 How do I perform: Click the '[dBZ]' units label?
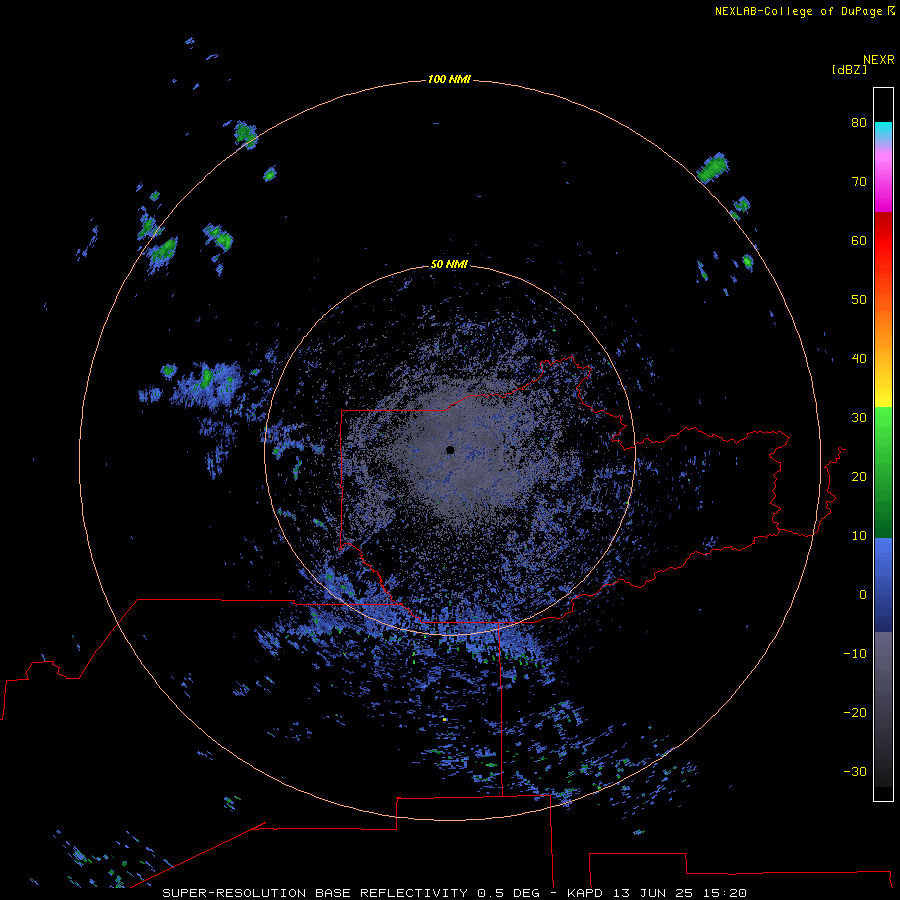(x=849, y=70)
